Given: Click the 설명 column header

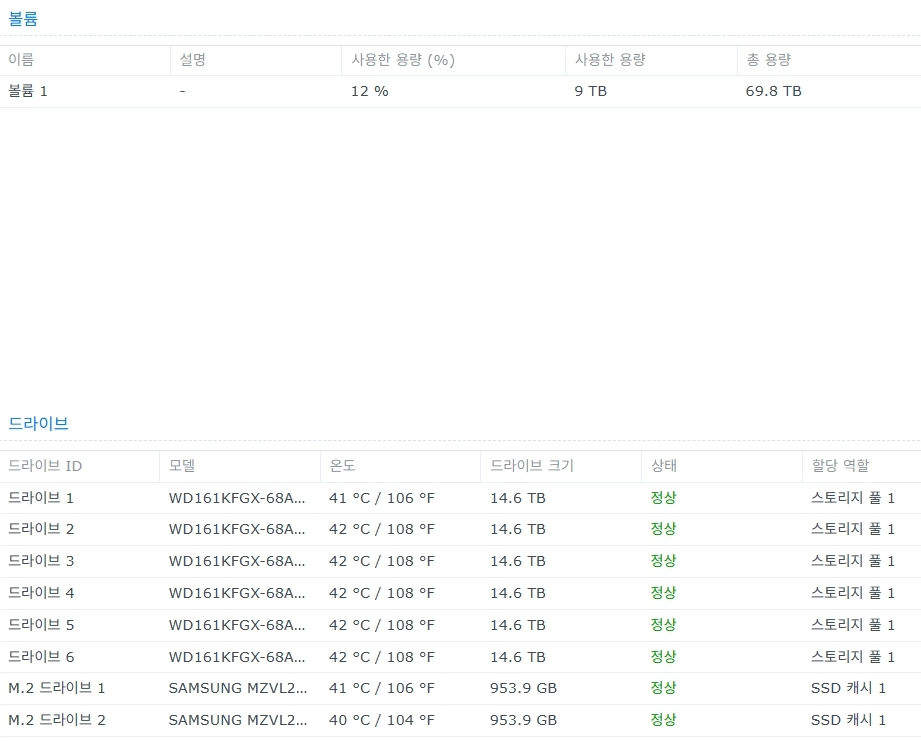Looking at the screenshot, I should click(193, 60).
